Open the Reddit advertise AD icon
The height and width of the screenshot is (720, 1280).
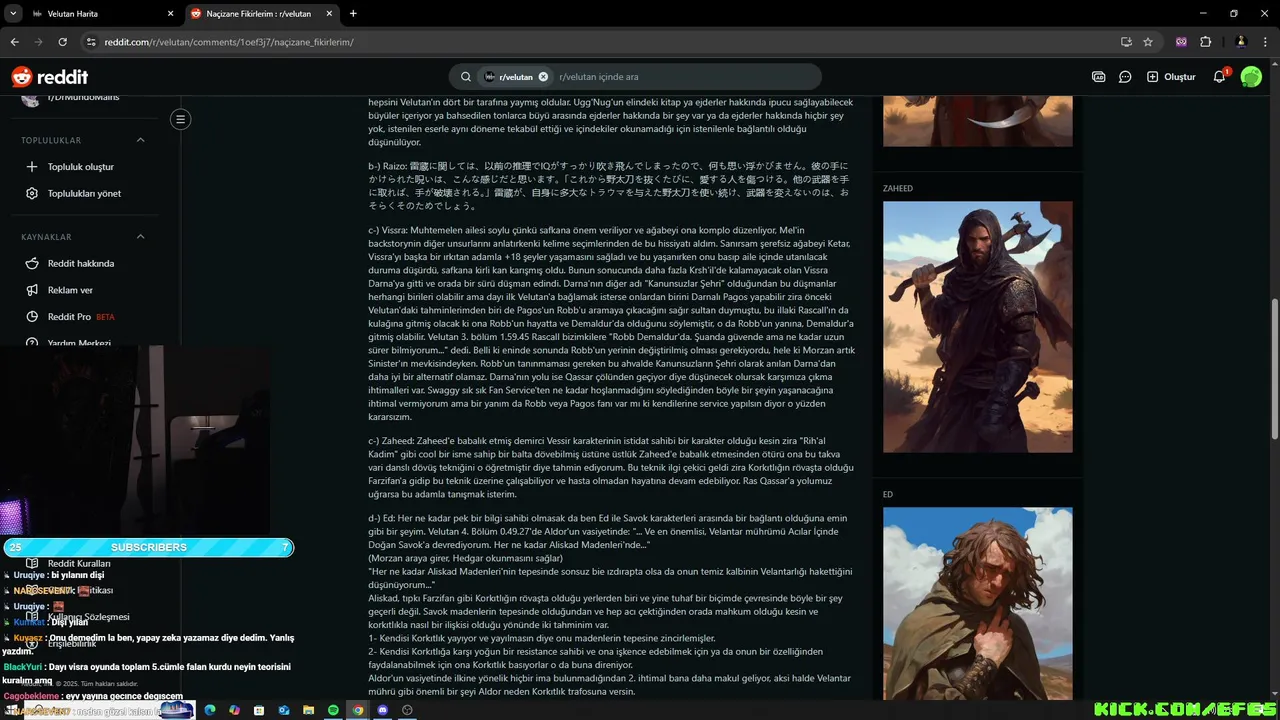pyautogui.click(x=1098, y=77)
